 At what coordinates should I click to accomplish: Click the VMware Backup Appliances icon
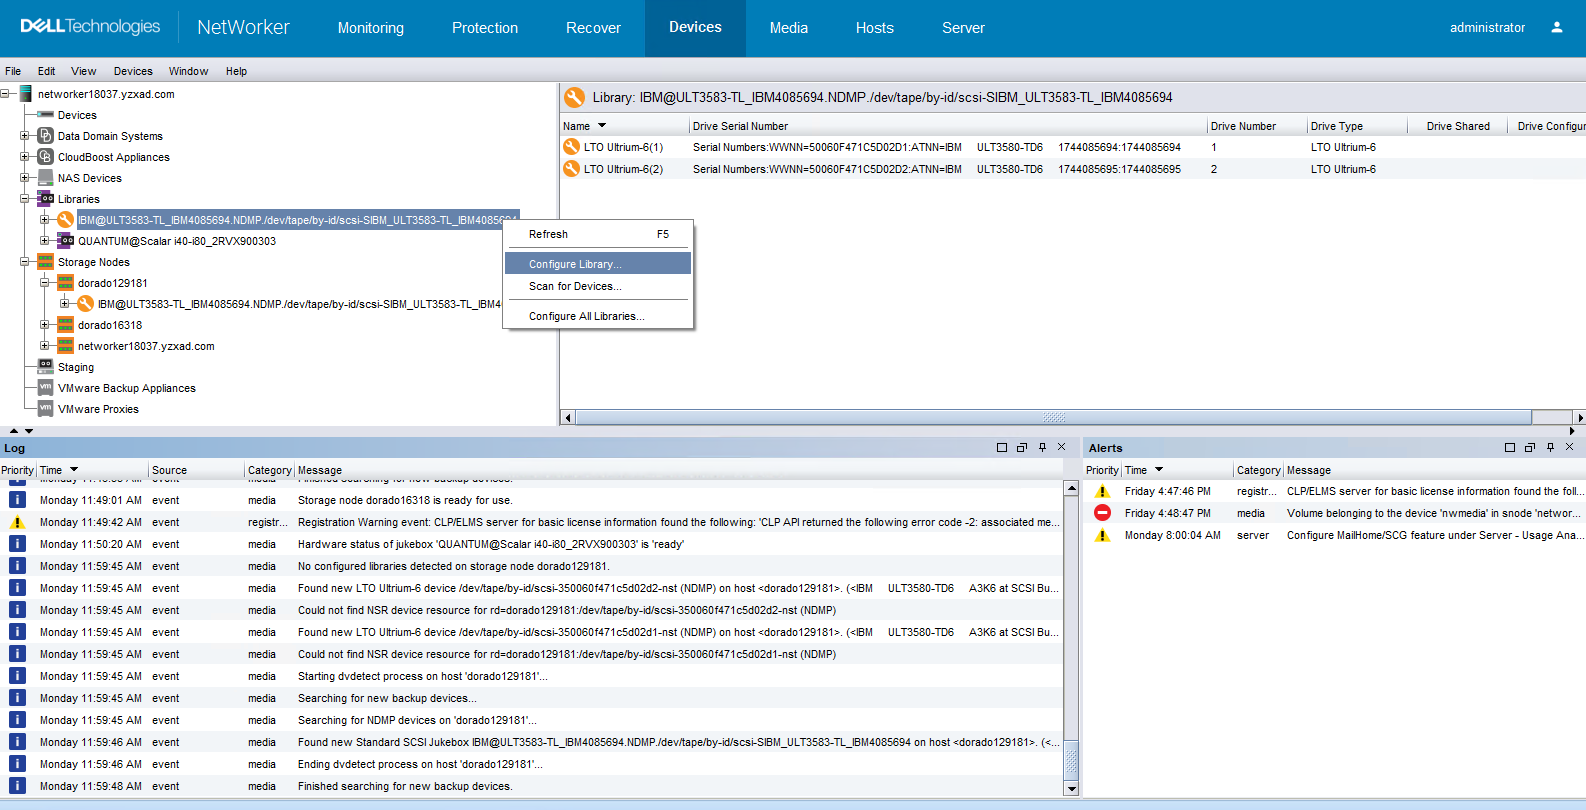click(45, 388)
